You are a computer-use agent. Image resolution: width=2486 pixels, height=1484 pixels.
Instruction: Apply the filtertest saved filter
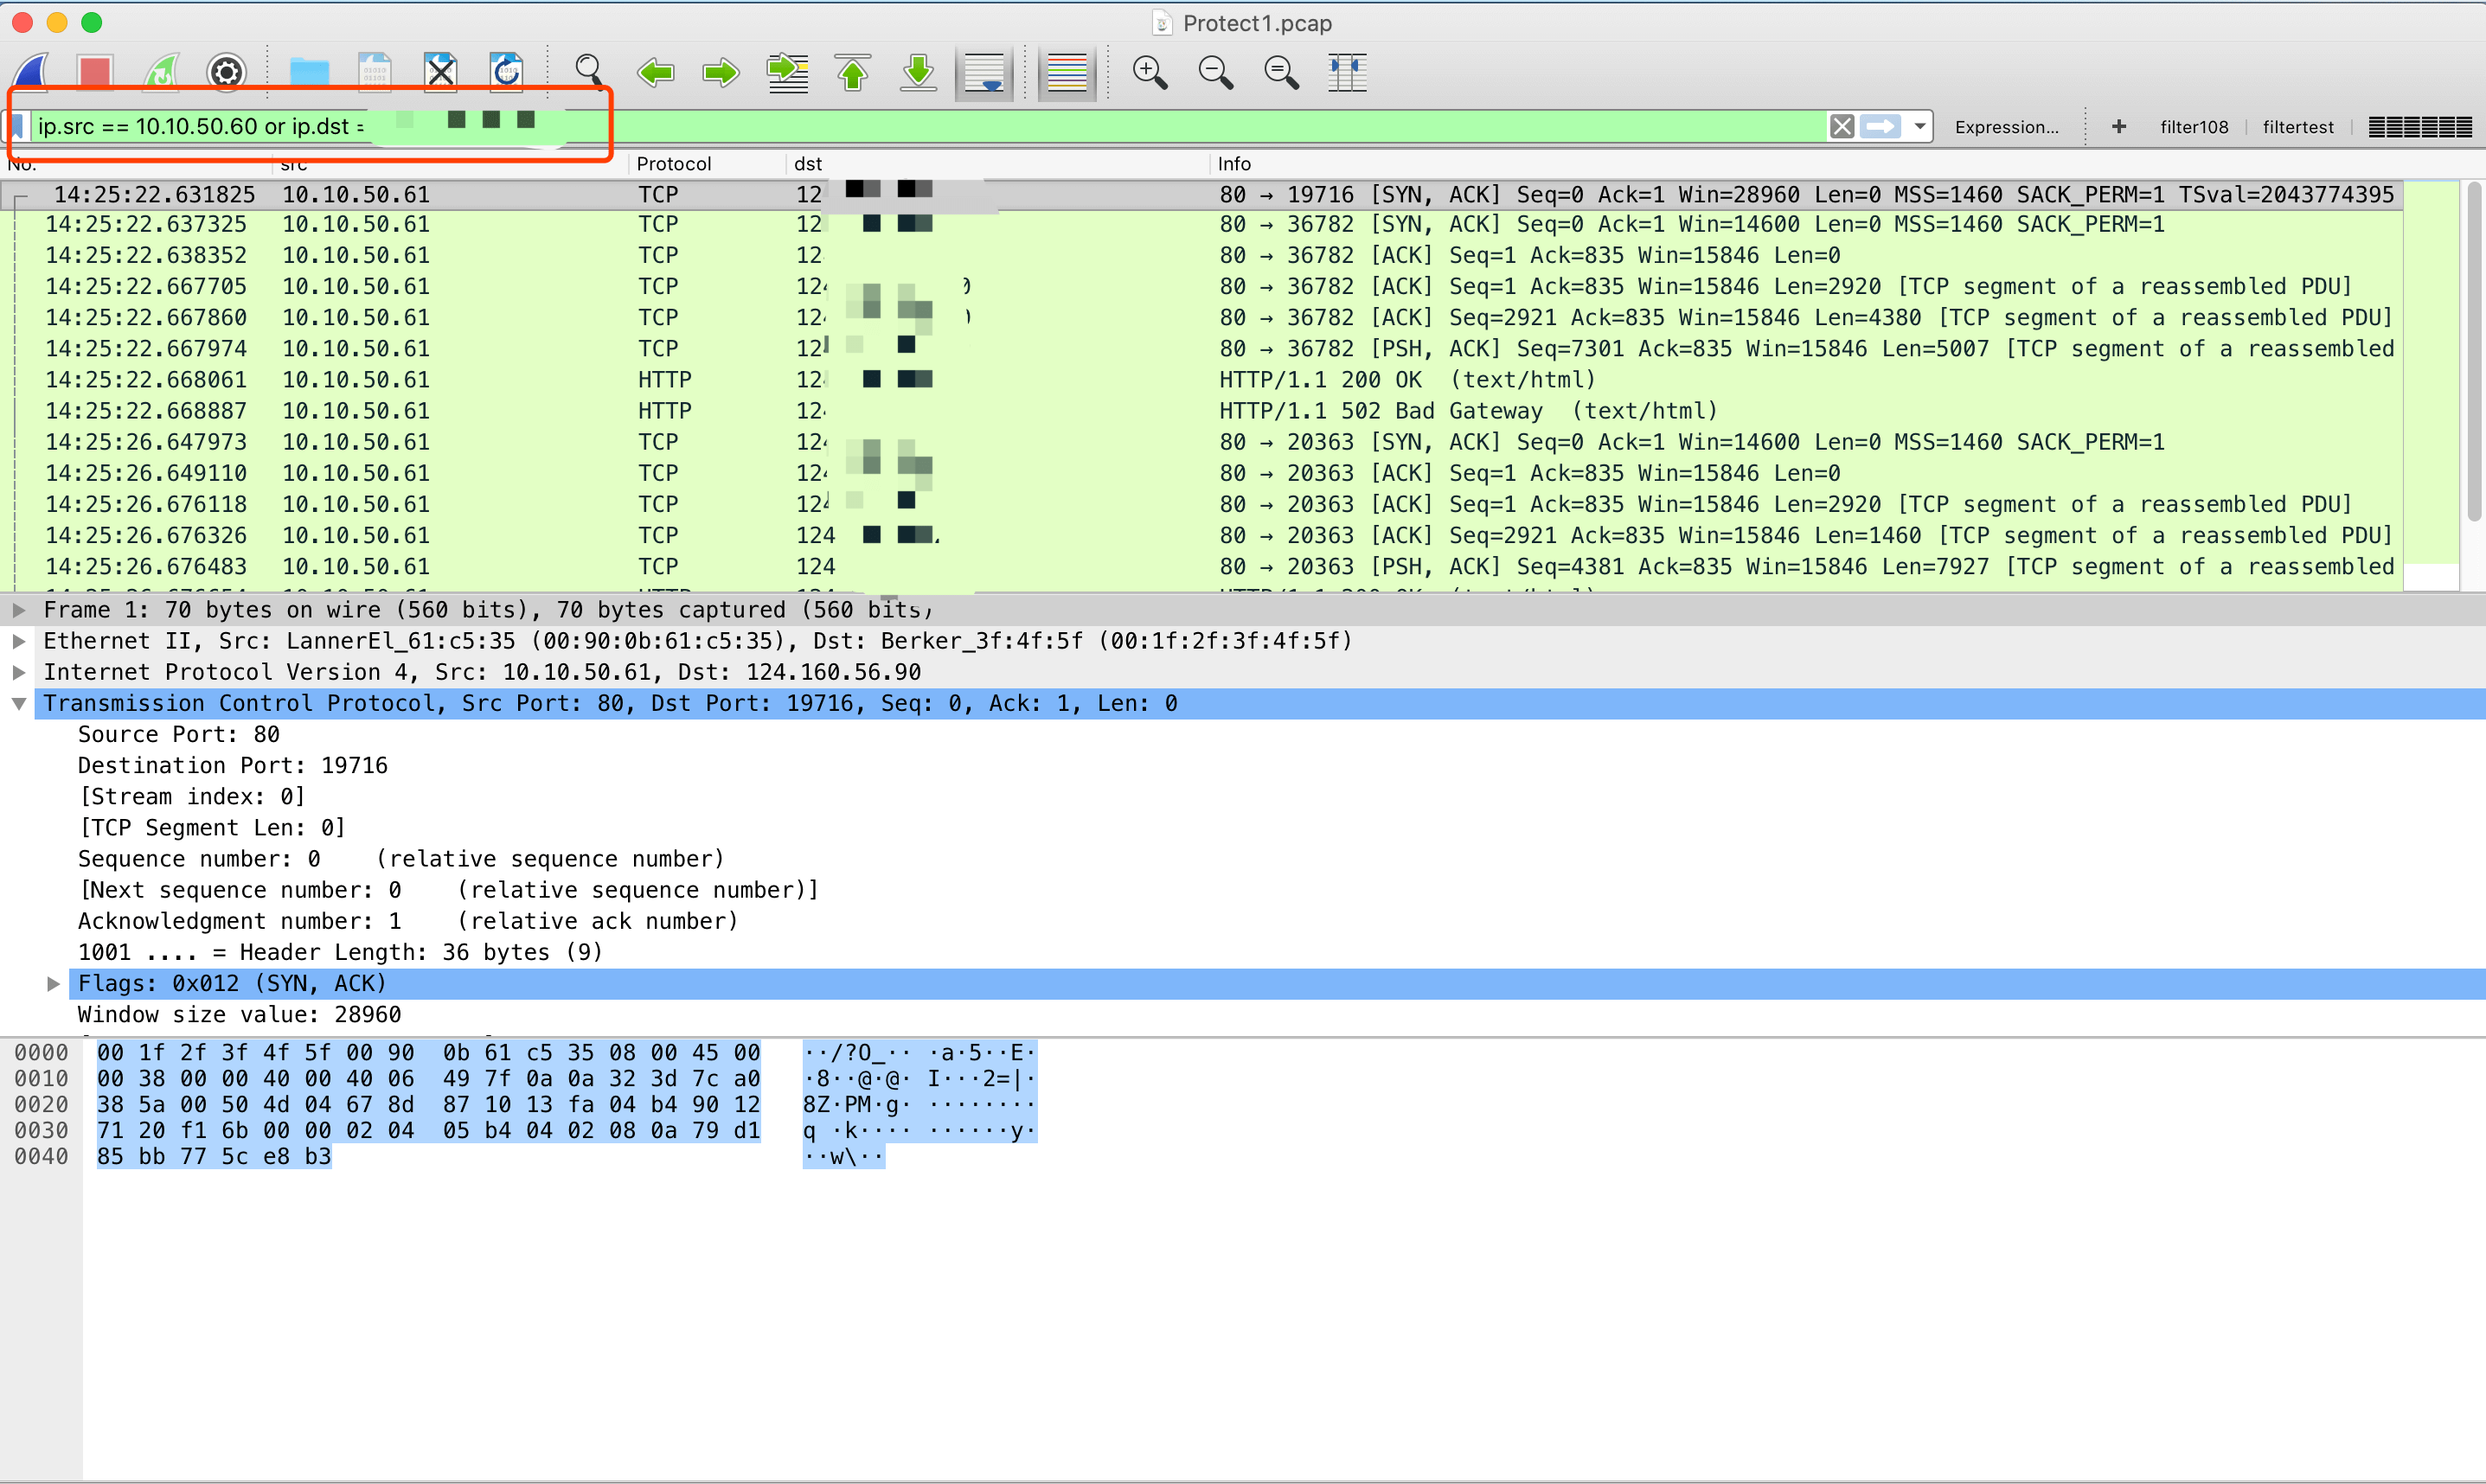[2298, 127]
